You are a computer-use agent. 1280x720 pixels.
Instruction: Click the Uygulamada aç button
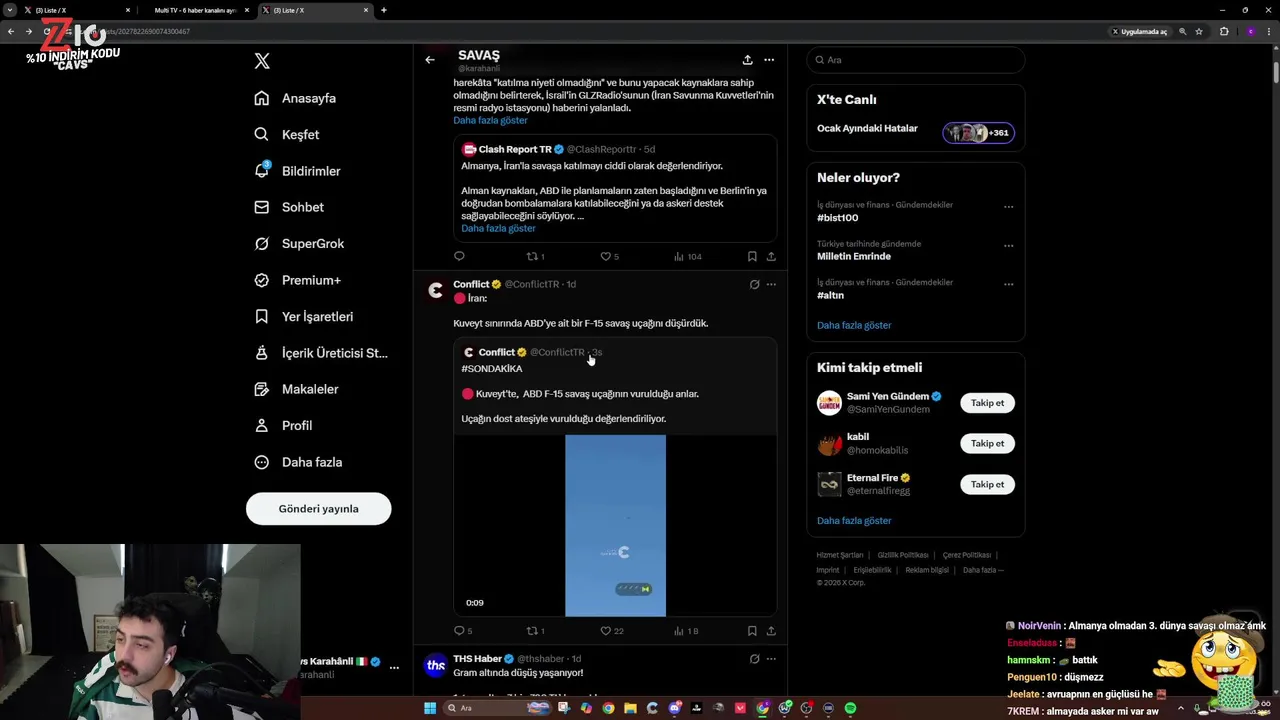pyautogui.click(x=1140, y=31)
